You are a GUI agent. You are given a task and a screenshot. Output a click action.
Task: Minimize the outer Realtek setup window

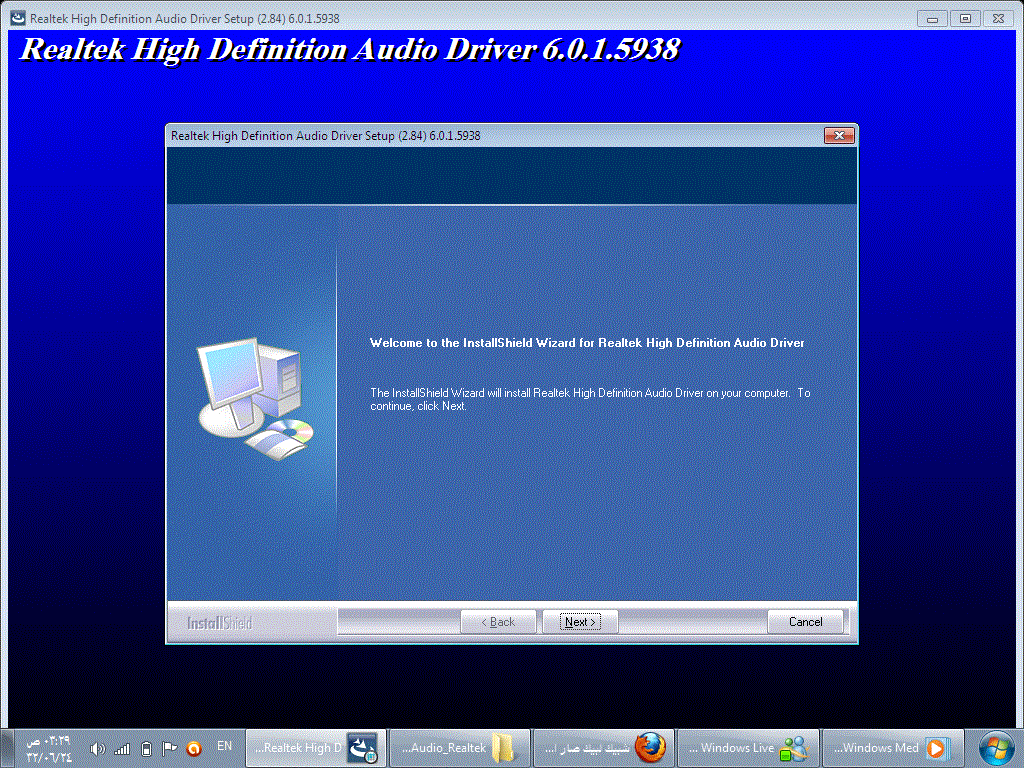(x=932, y=18)
